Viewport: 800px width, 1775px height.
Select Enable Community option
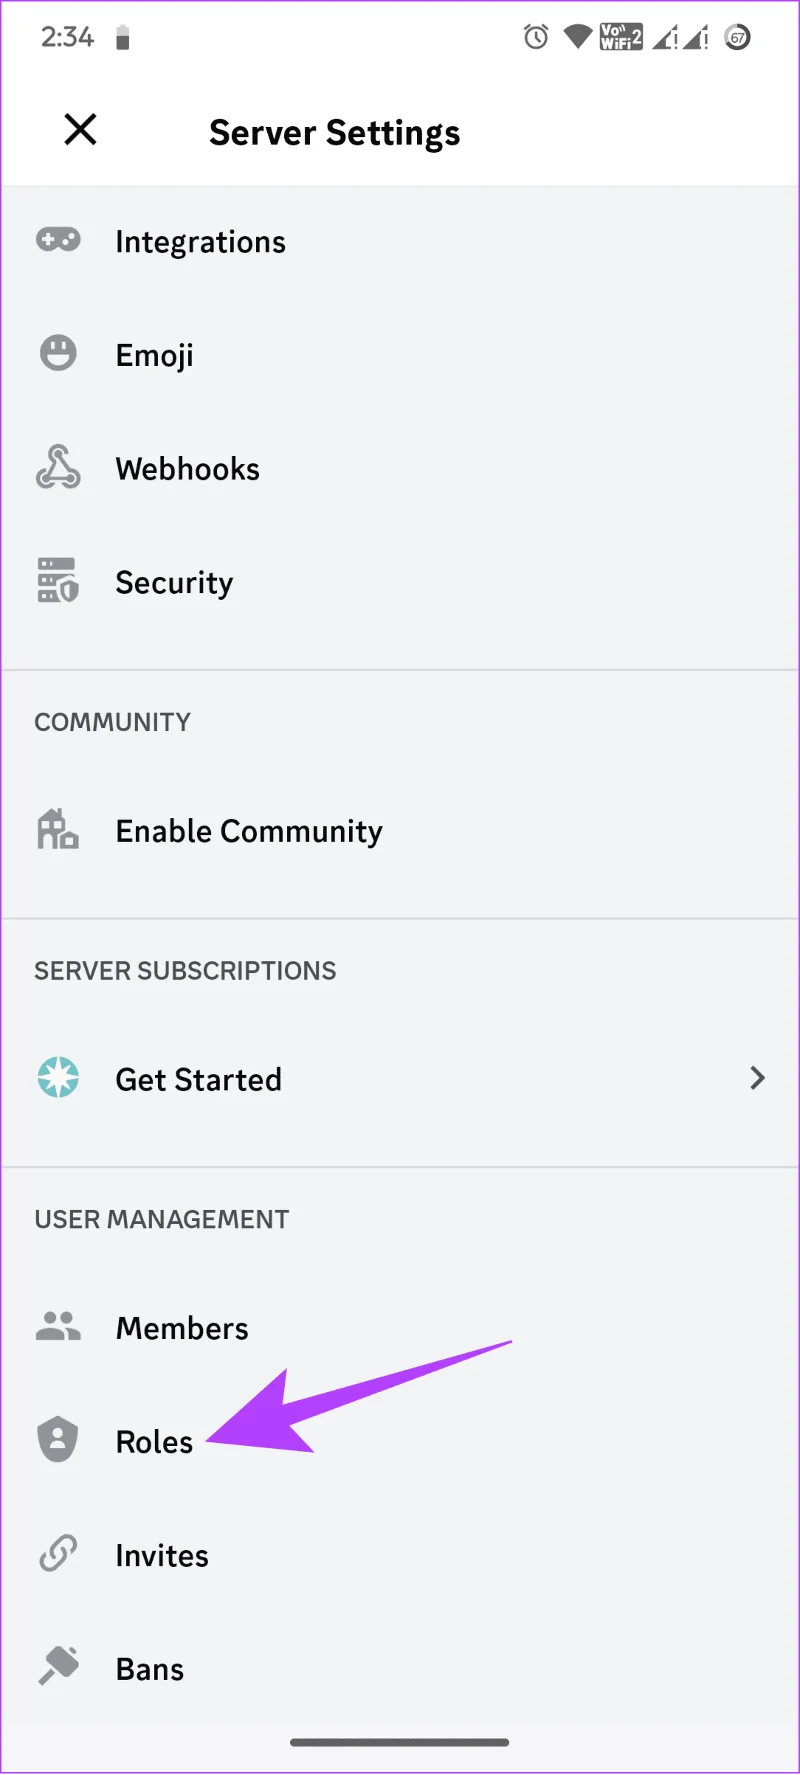[x=400, y=830]
